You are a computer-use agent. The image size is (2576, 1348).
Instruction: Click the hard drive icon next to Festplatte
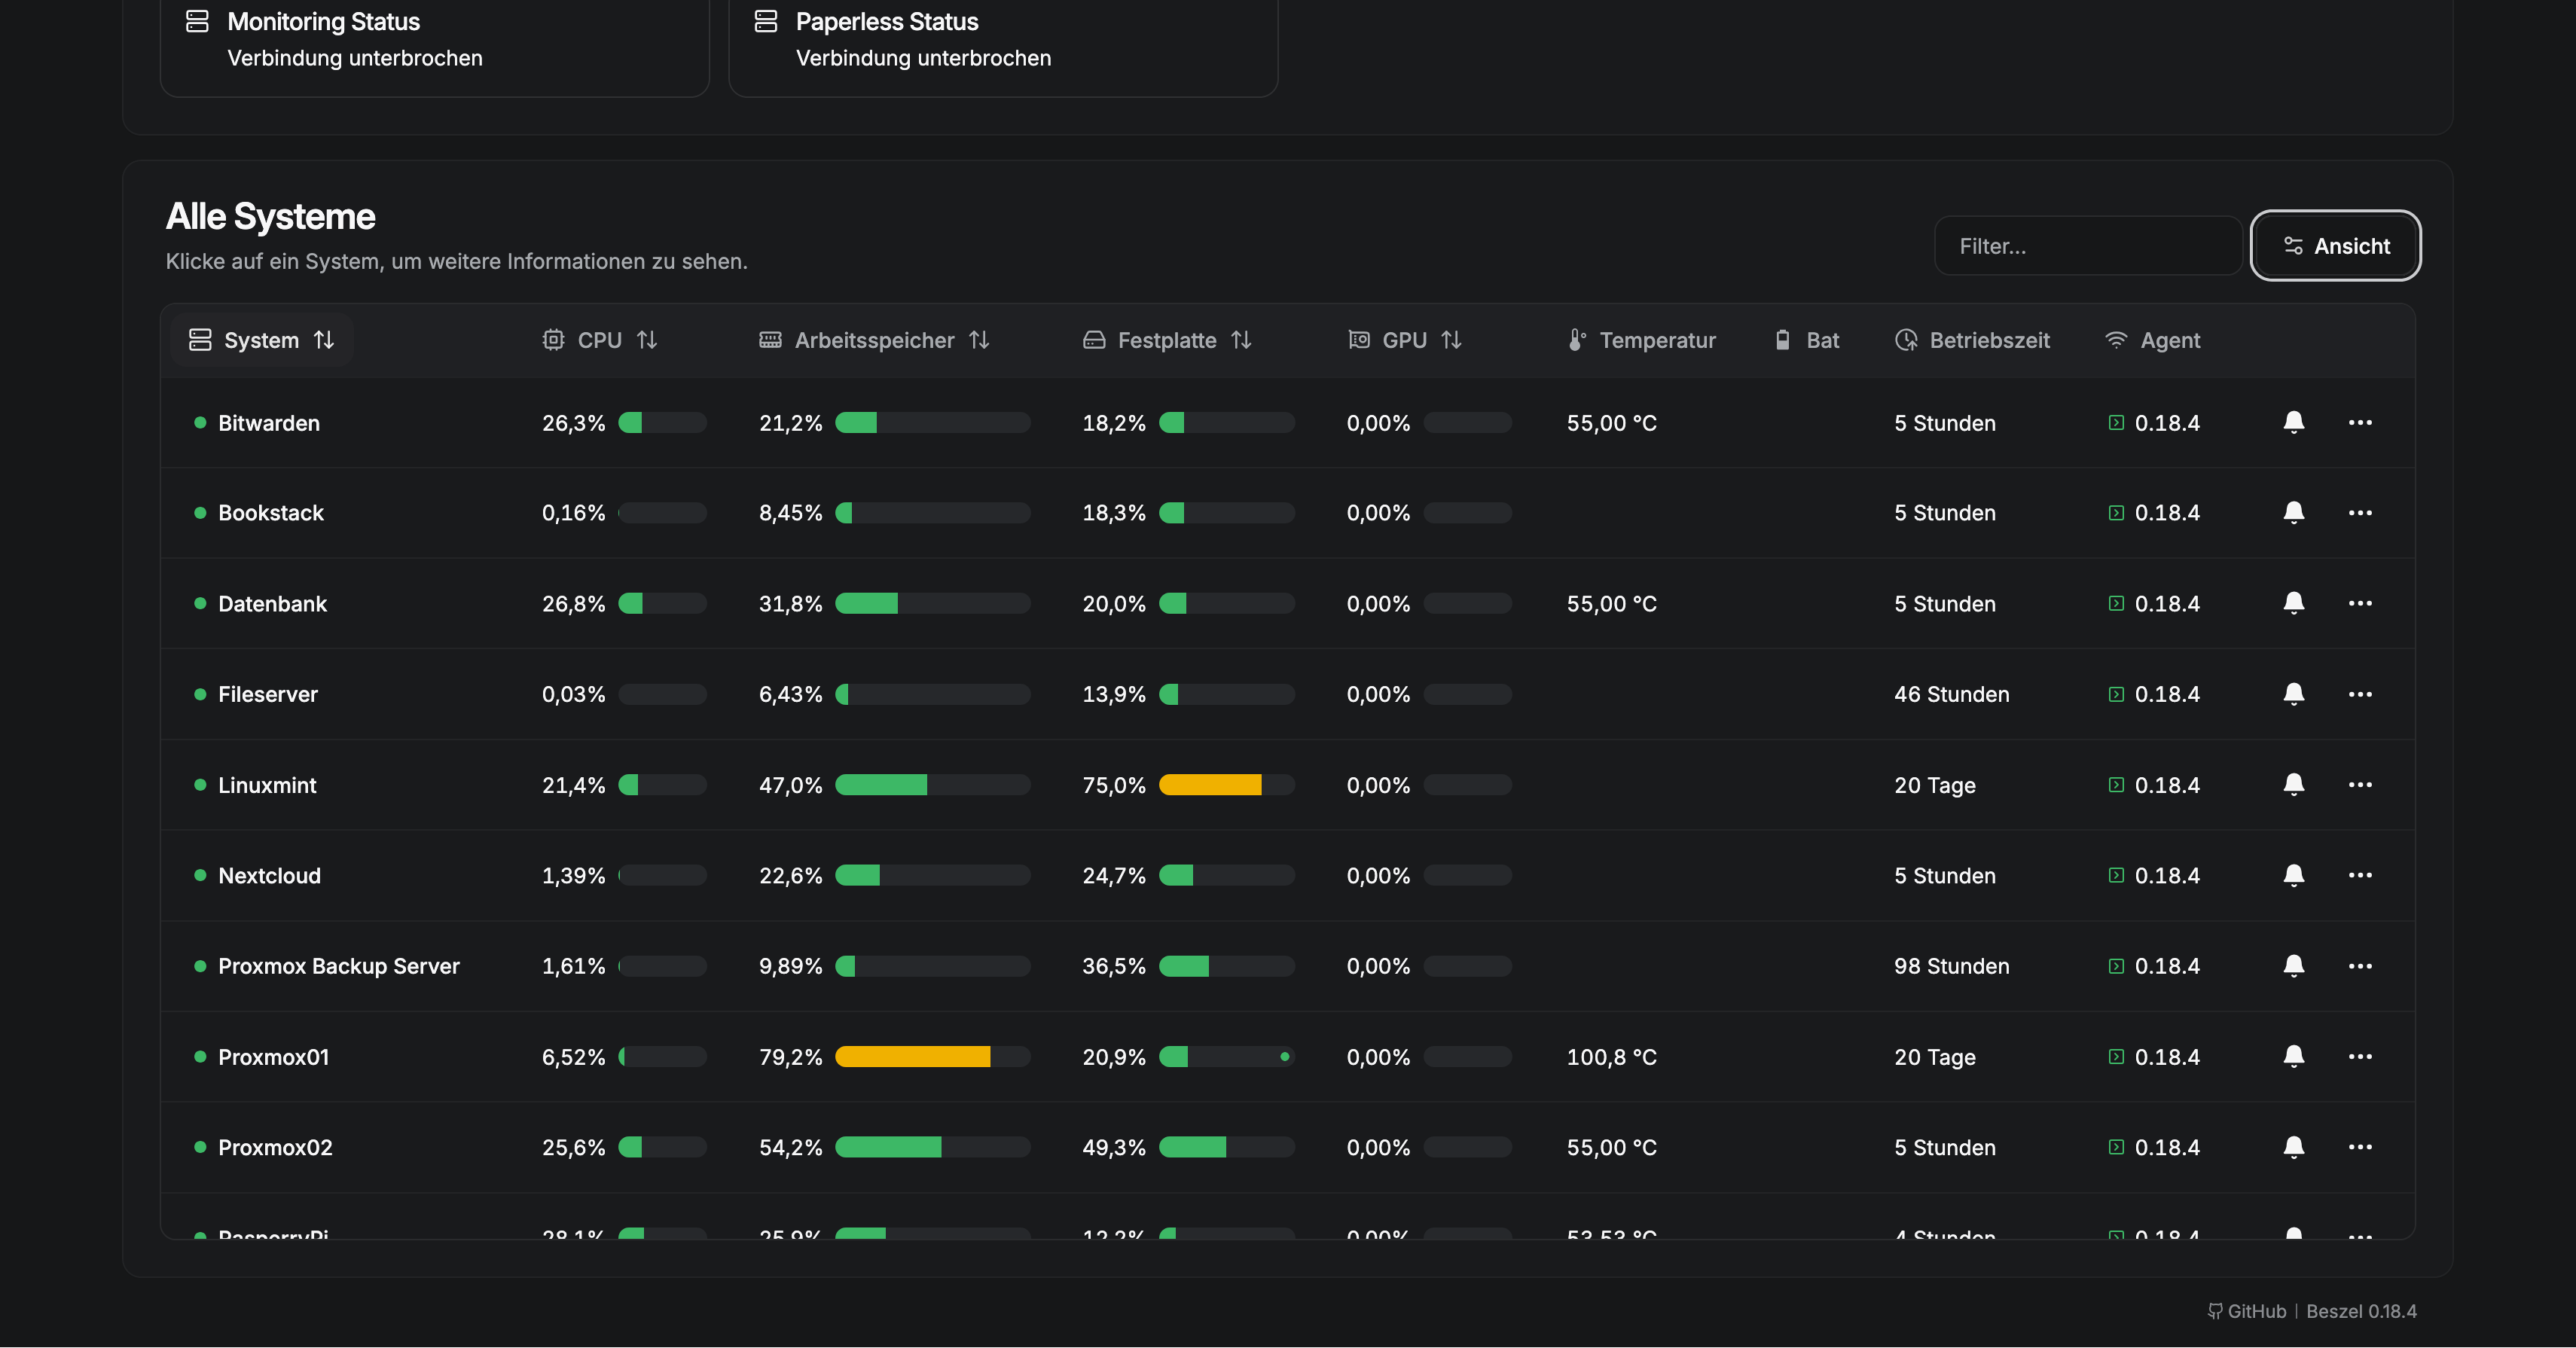click(x=1093, y=340)
